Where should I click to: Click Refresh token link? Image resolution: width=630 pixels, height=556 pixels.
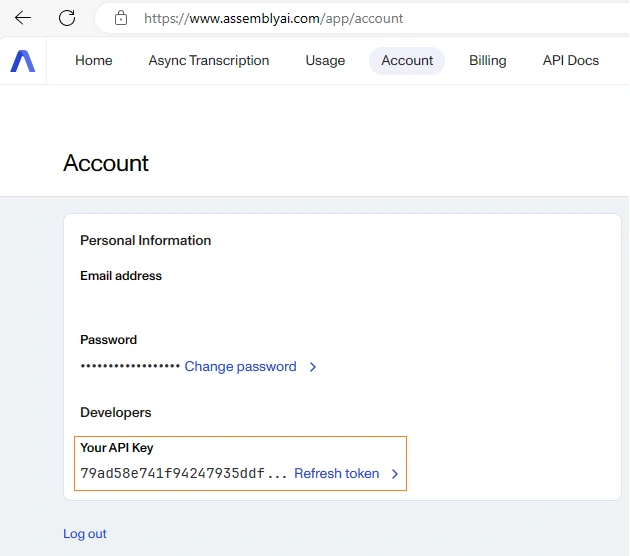point(336,474)
